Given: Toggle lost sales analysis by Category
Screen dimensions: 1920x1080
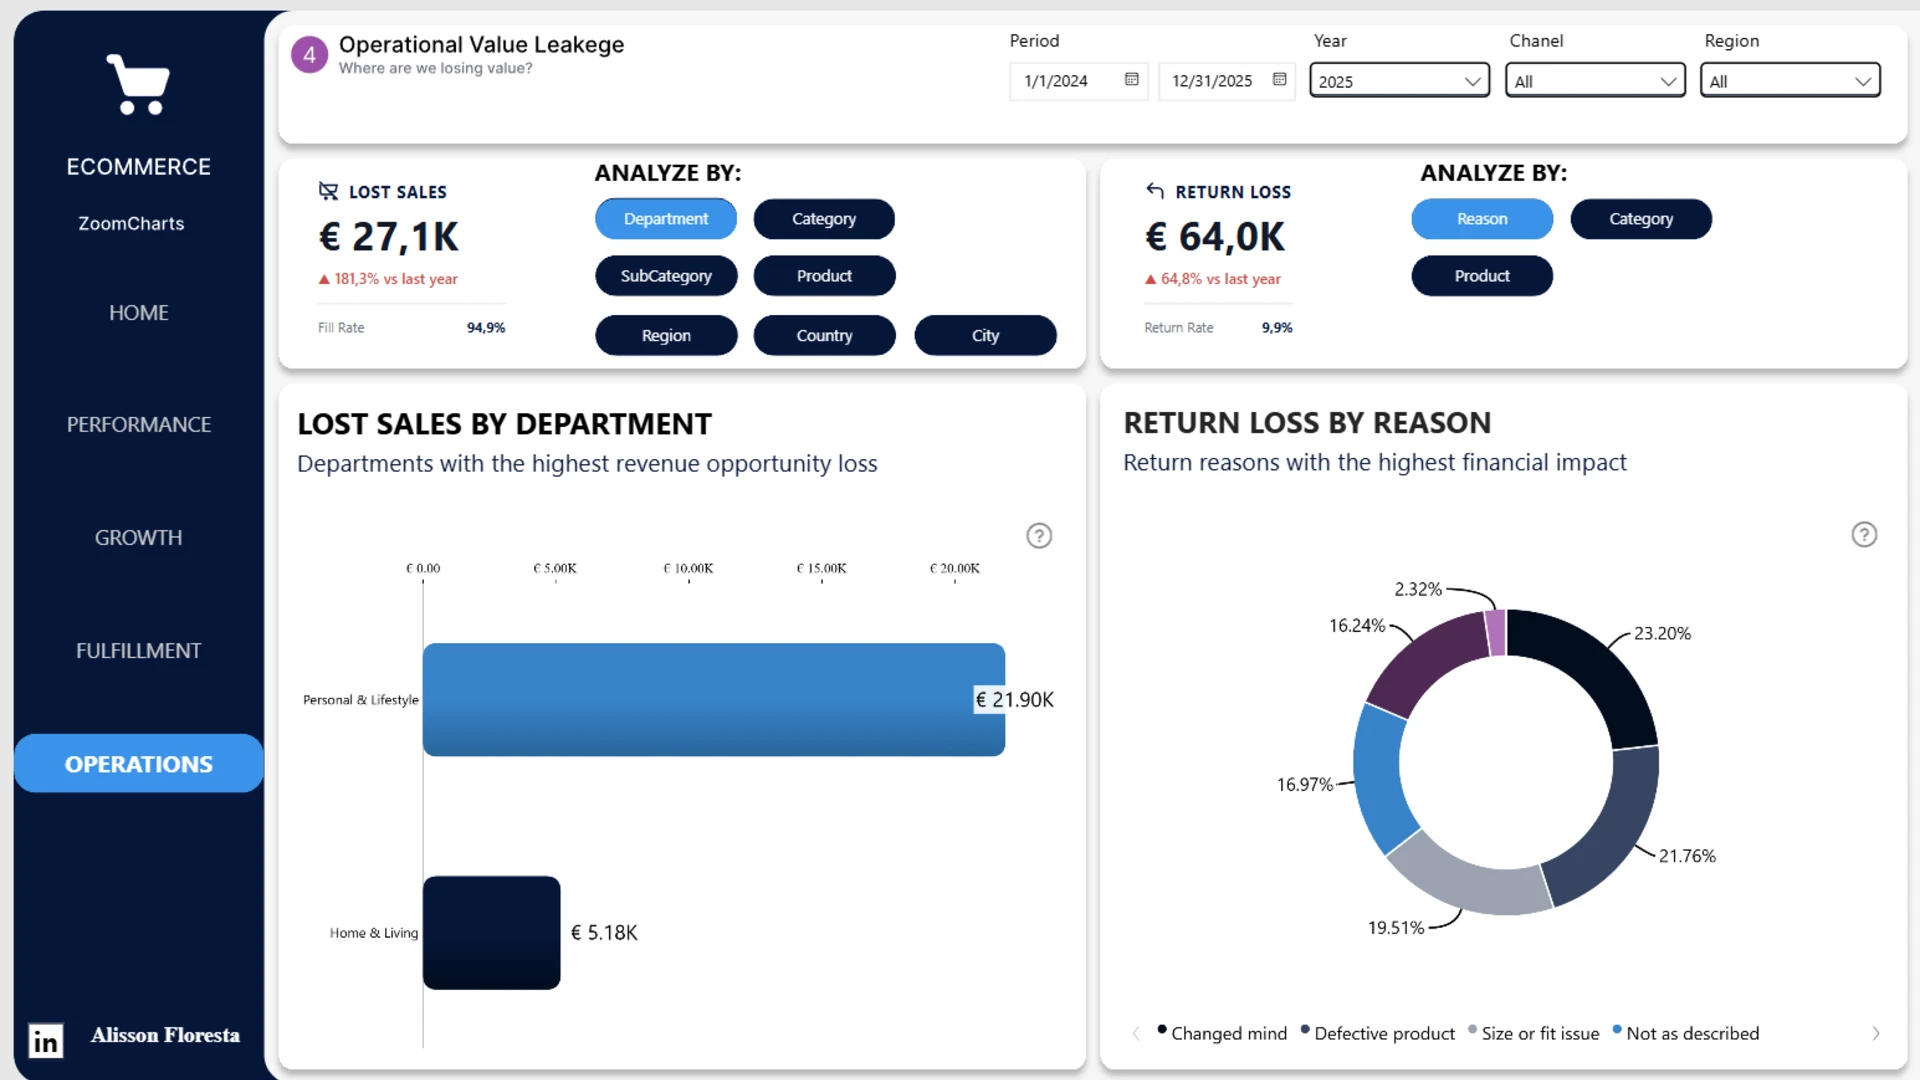Looking at the screenshot, I should coord(824,219).
